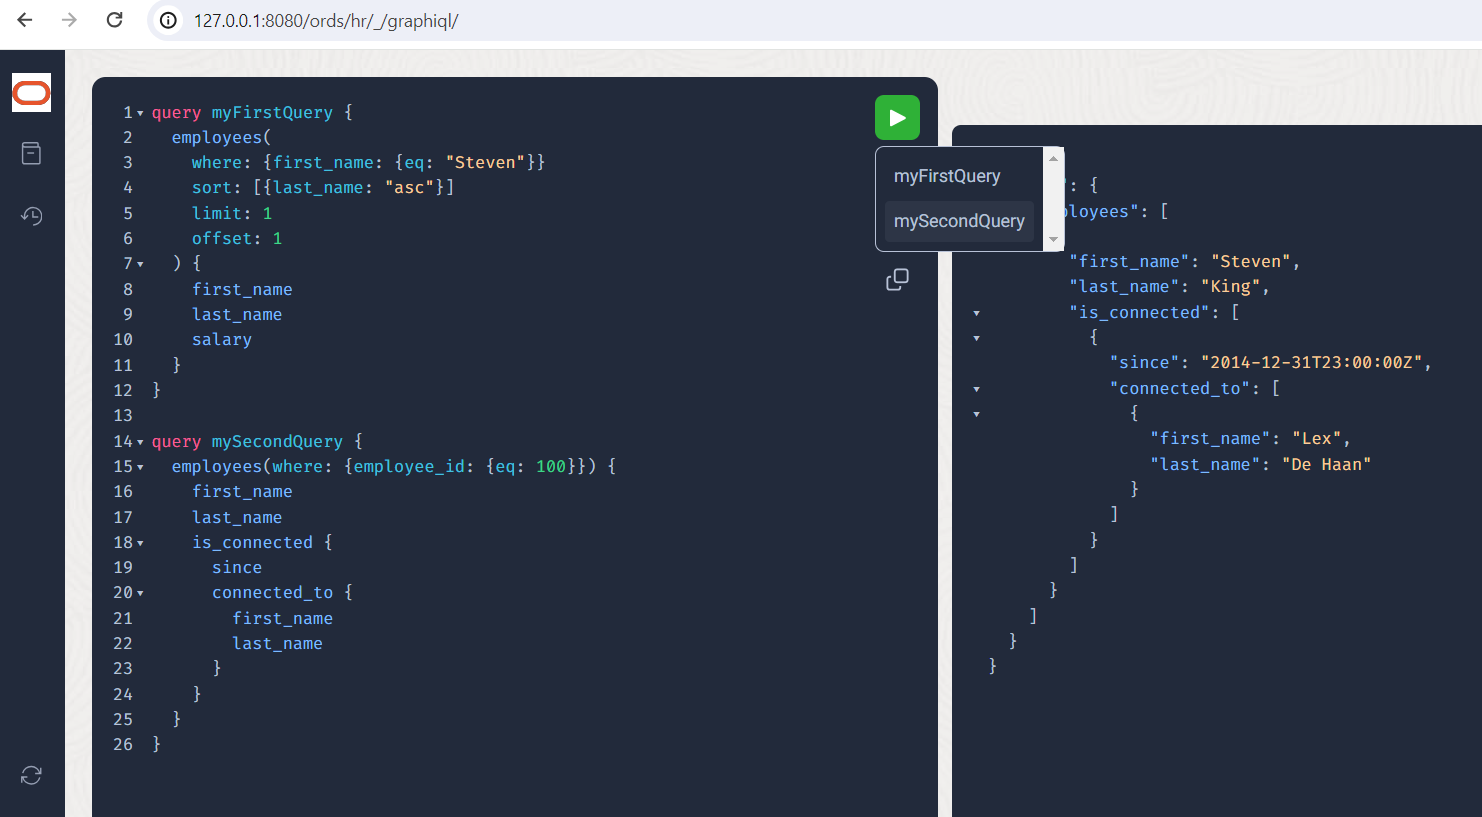
Task: Reload the page in the browser toolbar
Action: tap(114, 19)
